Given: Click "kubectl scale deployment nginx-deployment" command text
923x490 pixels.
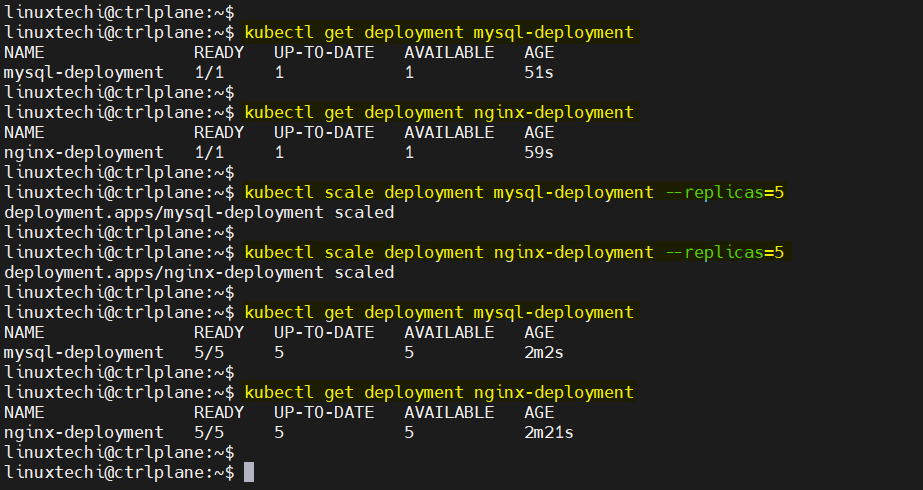Looking at the screenshot, I should click(449, 253).
